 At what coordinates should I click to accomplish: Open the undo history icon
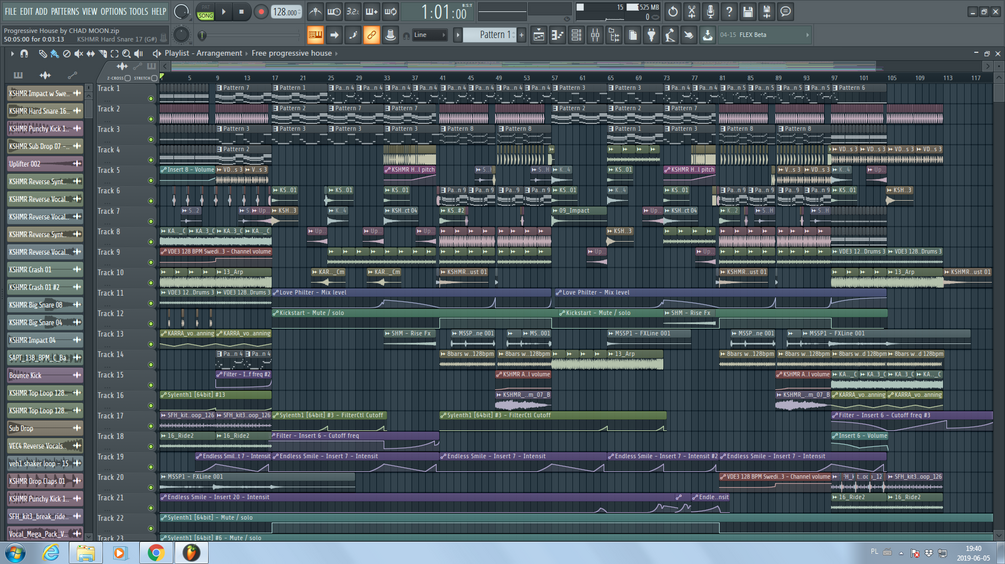tap(672, 12)
